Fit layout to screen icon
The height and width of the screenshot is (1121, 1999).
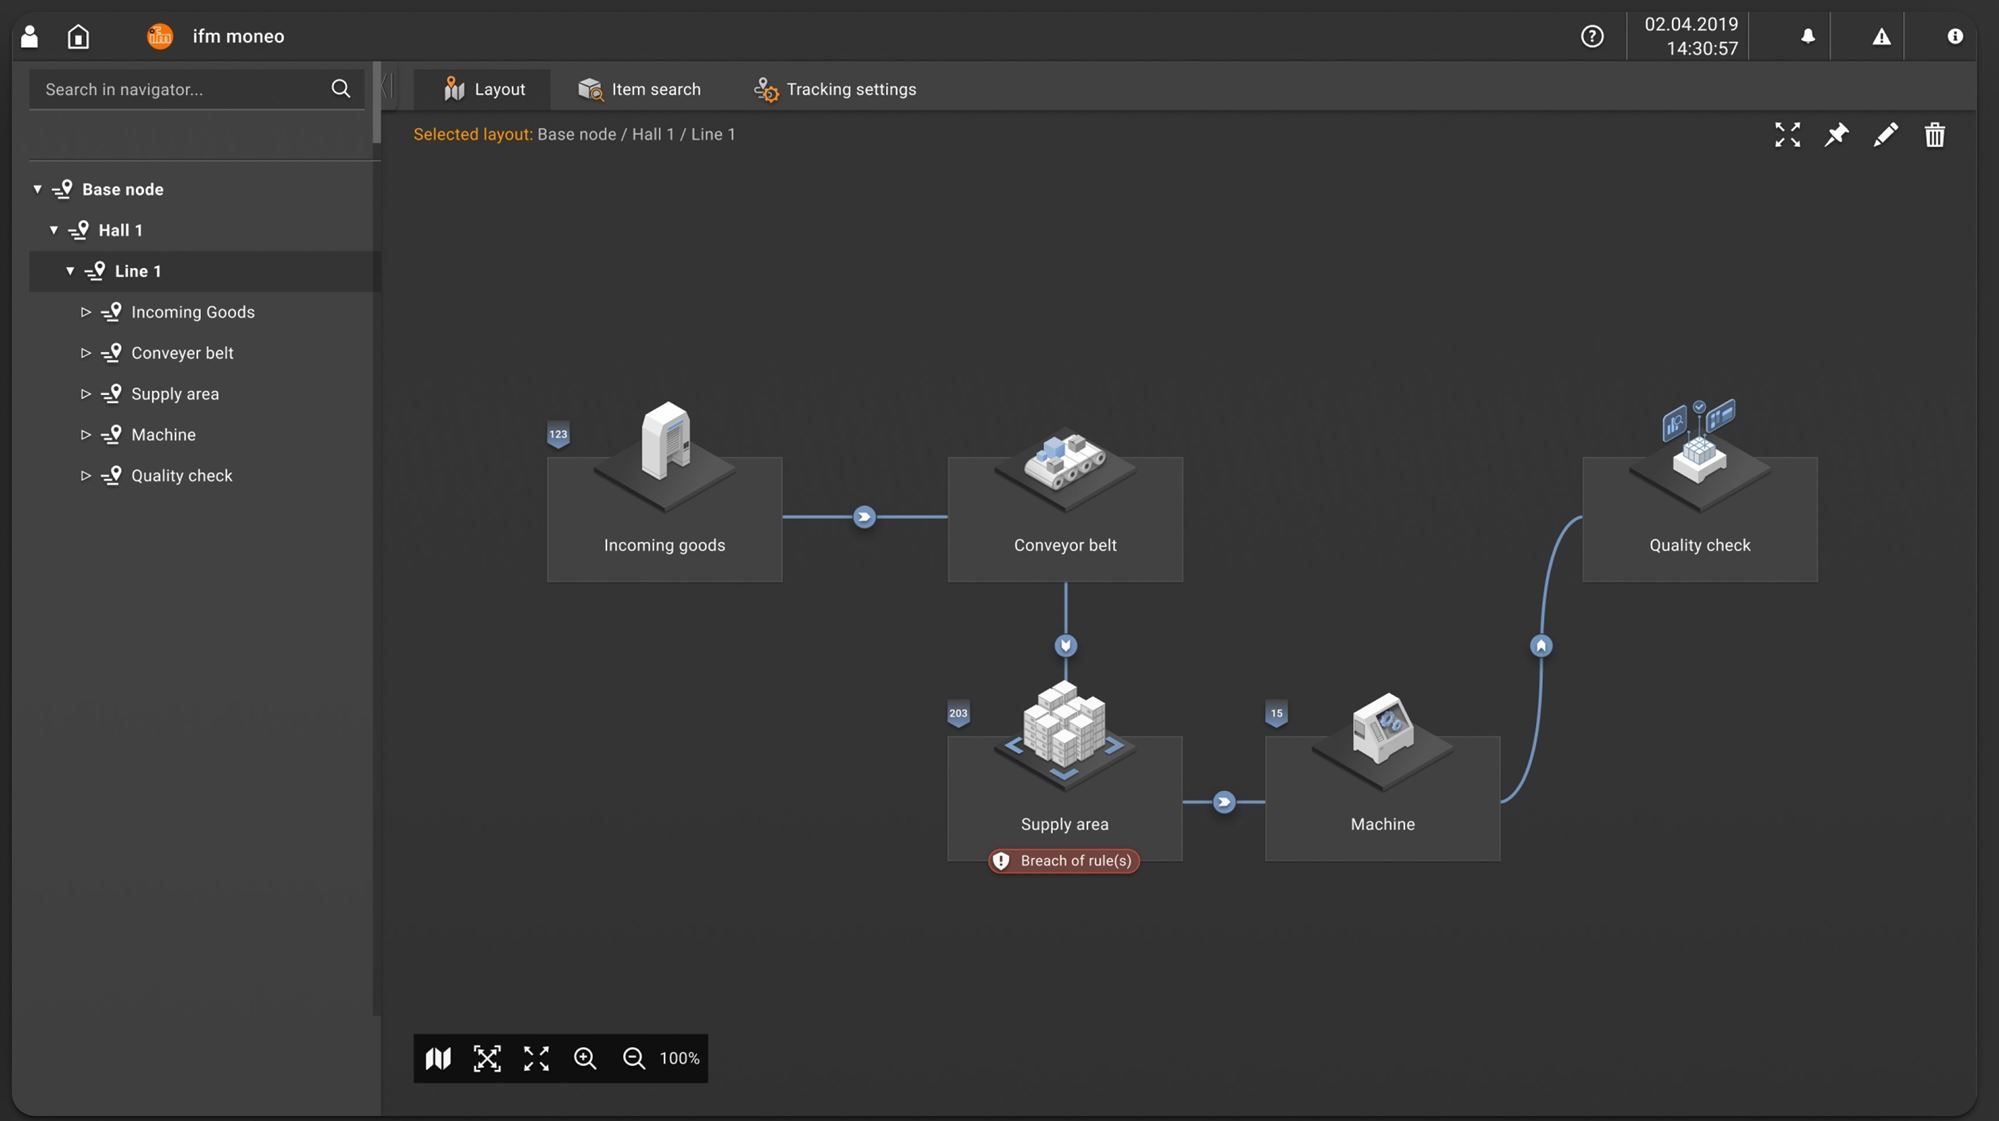tap(487, 1058)
